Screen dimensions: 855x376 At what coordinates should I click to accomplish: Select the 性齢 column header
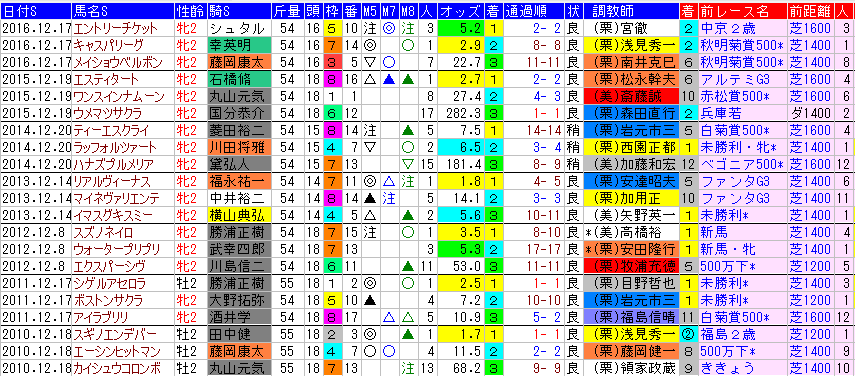pyautogui.click(x=190, y=11)
